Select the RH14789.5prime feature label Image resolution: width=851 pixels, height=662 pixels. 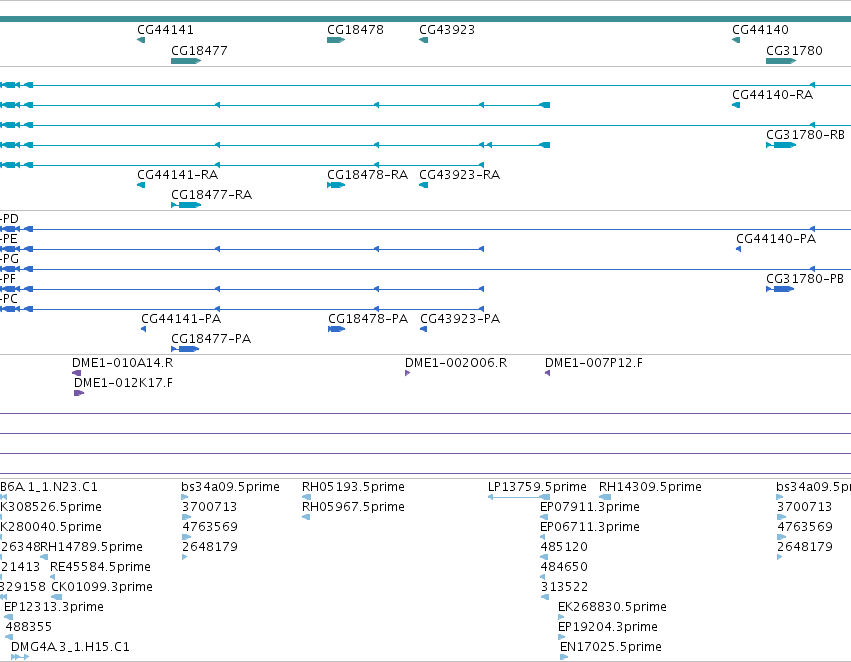pos(92,547)
